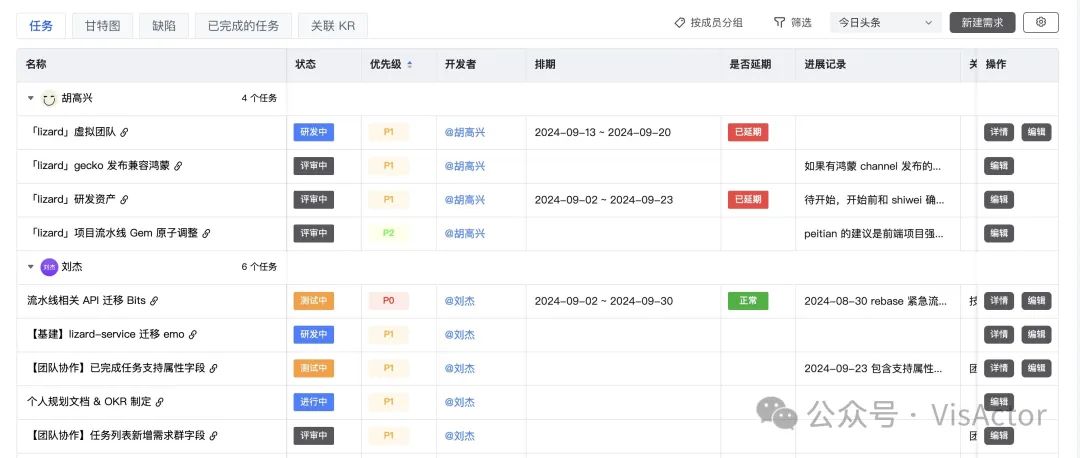1080x458 pixels.
Task: Click link icon next to 「lizard」虚拟团队
Action: click(125, 132)
